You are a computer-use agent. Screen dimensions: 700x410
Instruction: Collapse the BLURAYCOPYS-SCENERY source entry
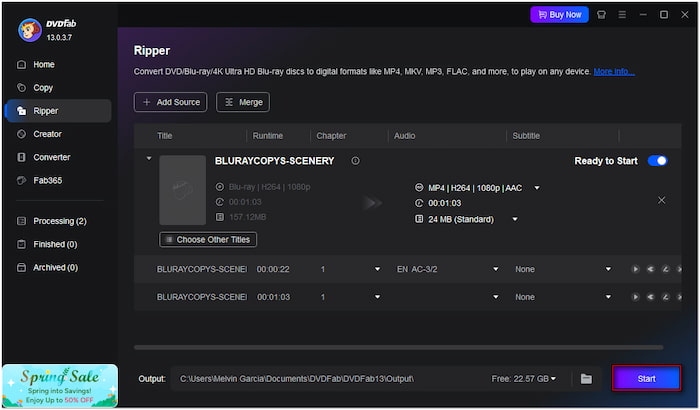point(149,159)
